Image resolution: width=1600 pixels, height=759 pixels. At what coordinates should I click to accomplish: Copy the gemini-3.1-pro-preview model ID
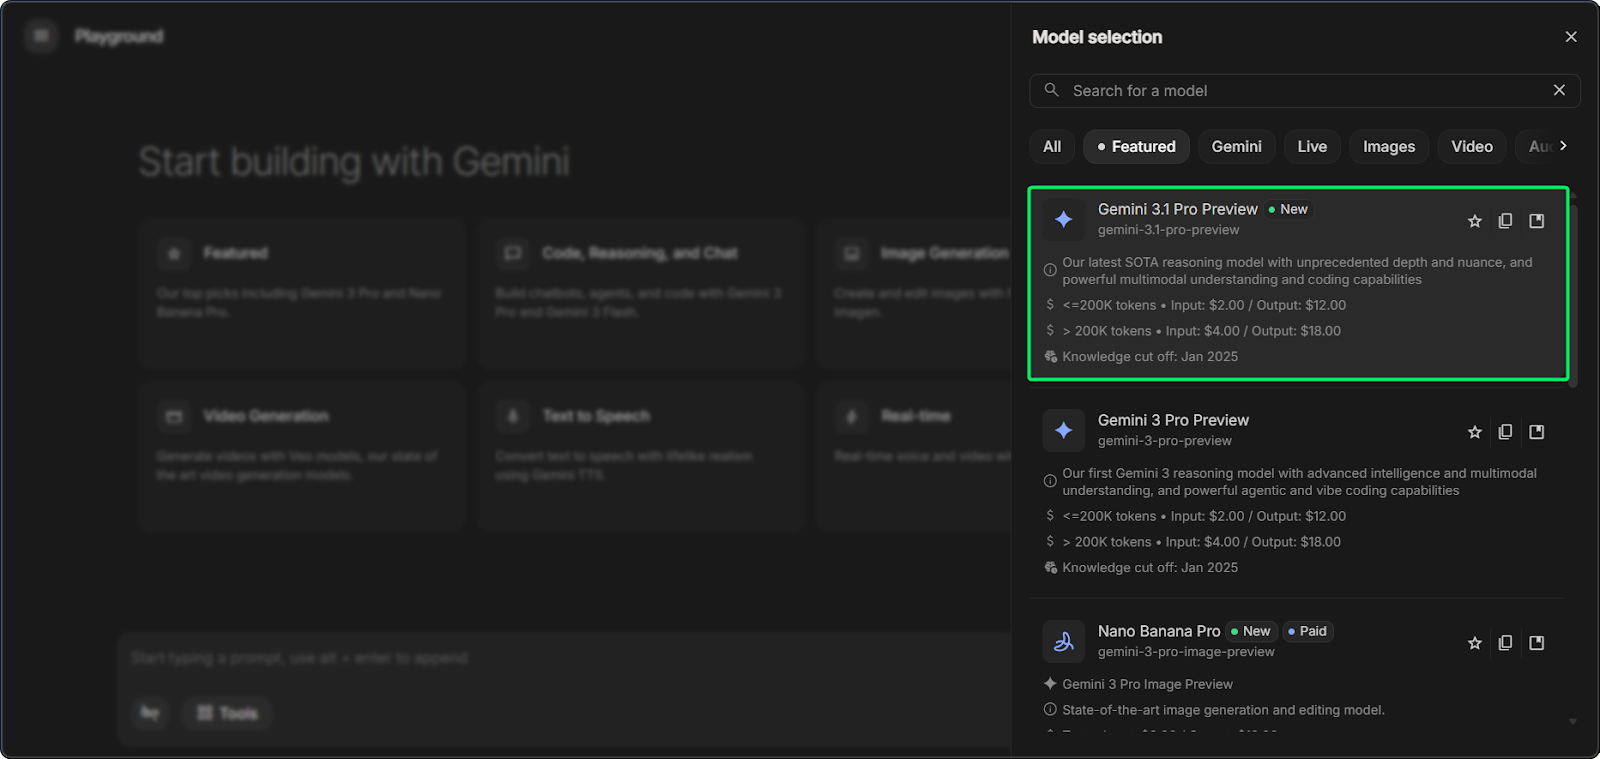click(x=1505, y=221)
